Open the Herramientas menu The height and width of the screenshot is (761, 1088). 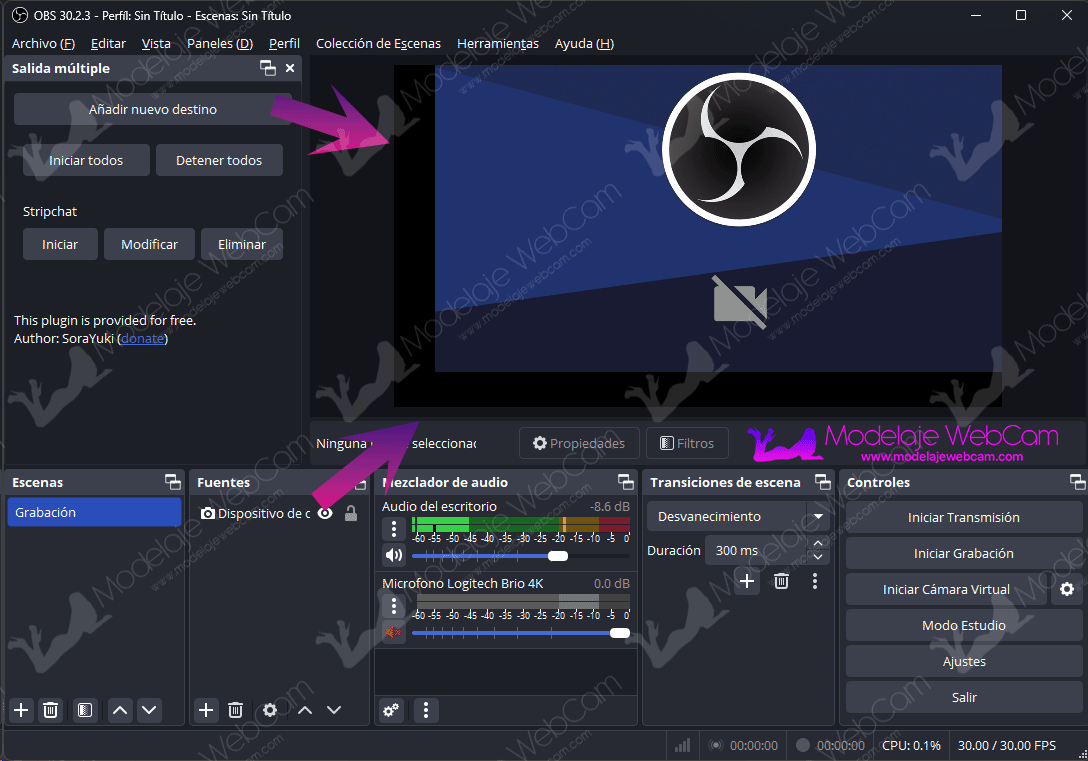(x=498, y=44)
